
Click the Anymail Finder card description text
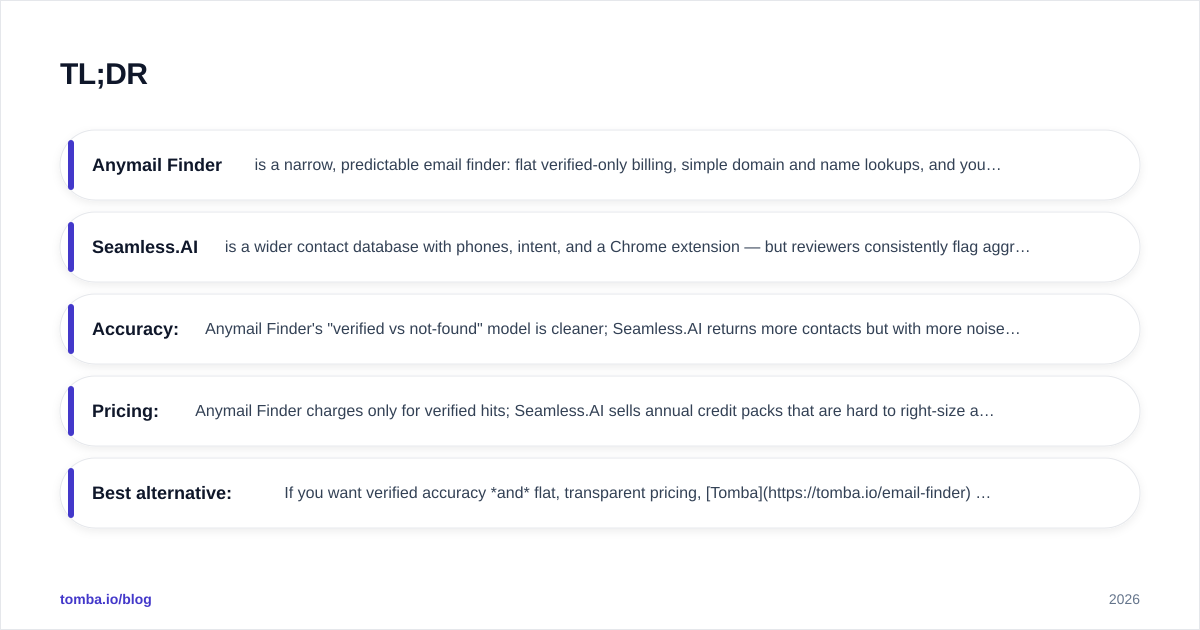(628, 165)
